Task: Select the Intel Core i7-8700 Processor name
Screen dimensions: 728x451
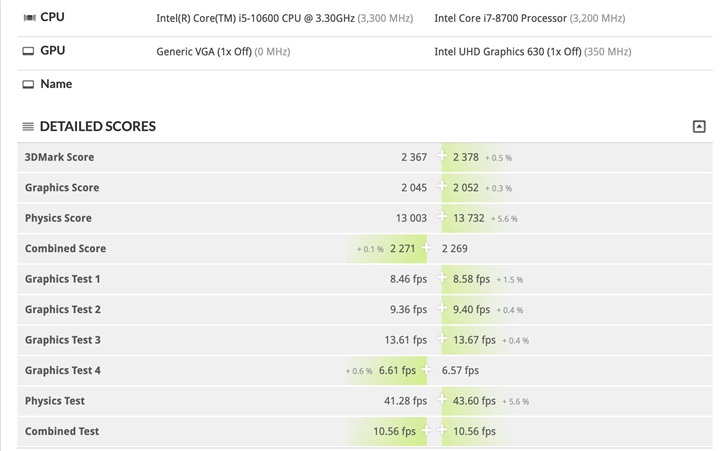Action: (501, 18)
